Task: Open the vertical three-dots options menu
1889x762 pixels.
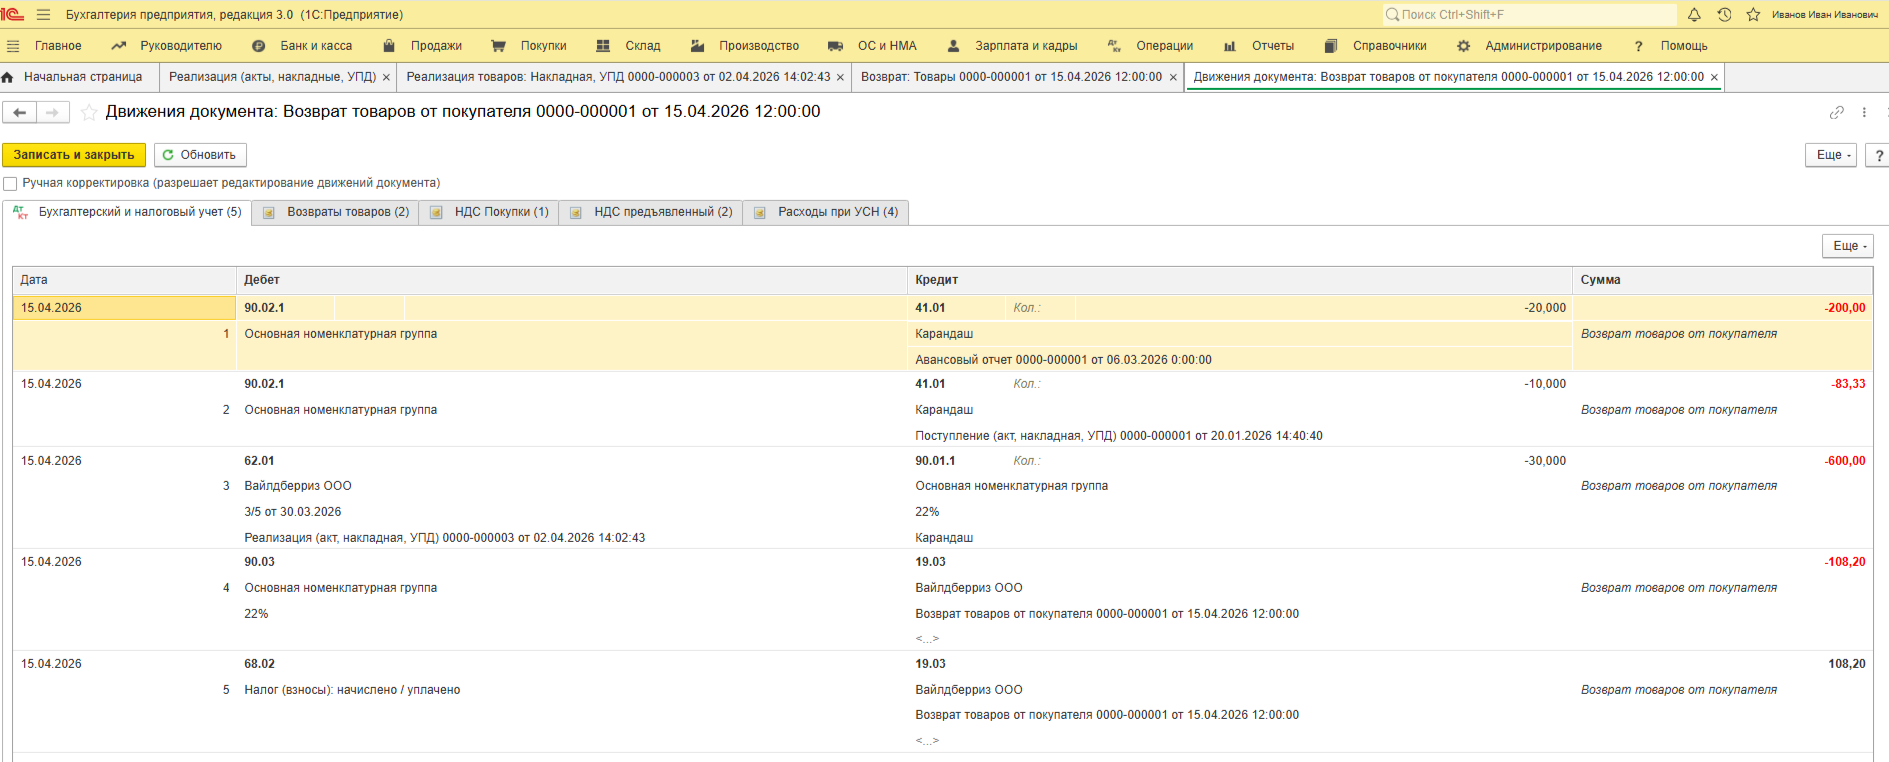Action: [x=1864, y=113]
